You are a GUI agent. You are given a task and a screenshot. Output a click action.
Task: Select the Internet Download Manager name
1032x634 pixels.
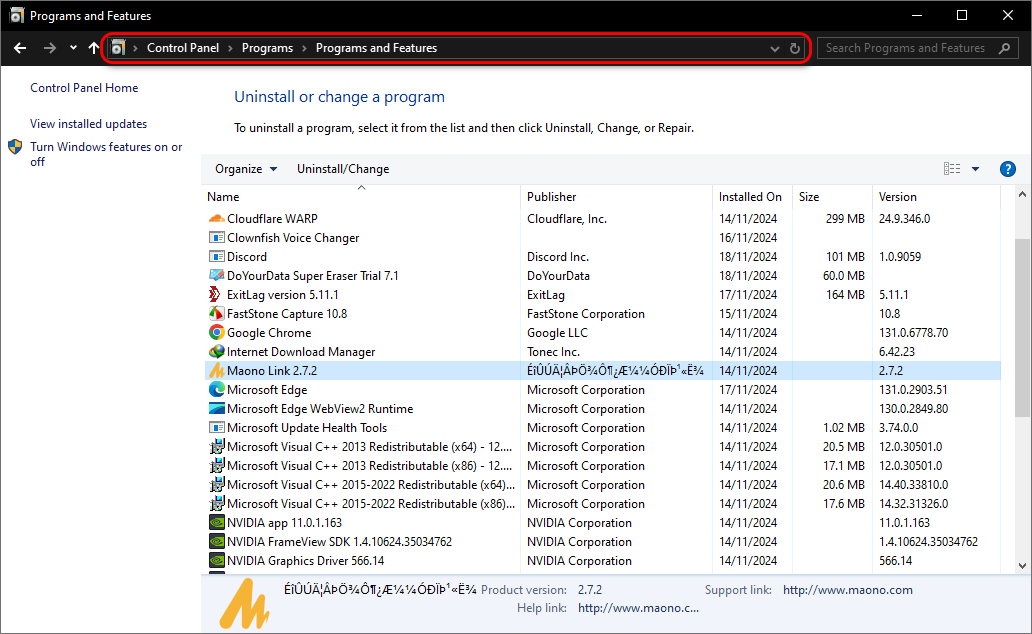pyautogui.click(x=301, y=352)
